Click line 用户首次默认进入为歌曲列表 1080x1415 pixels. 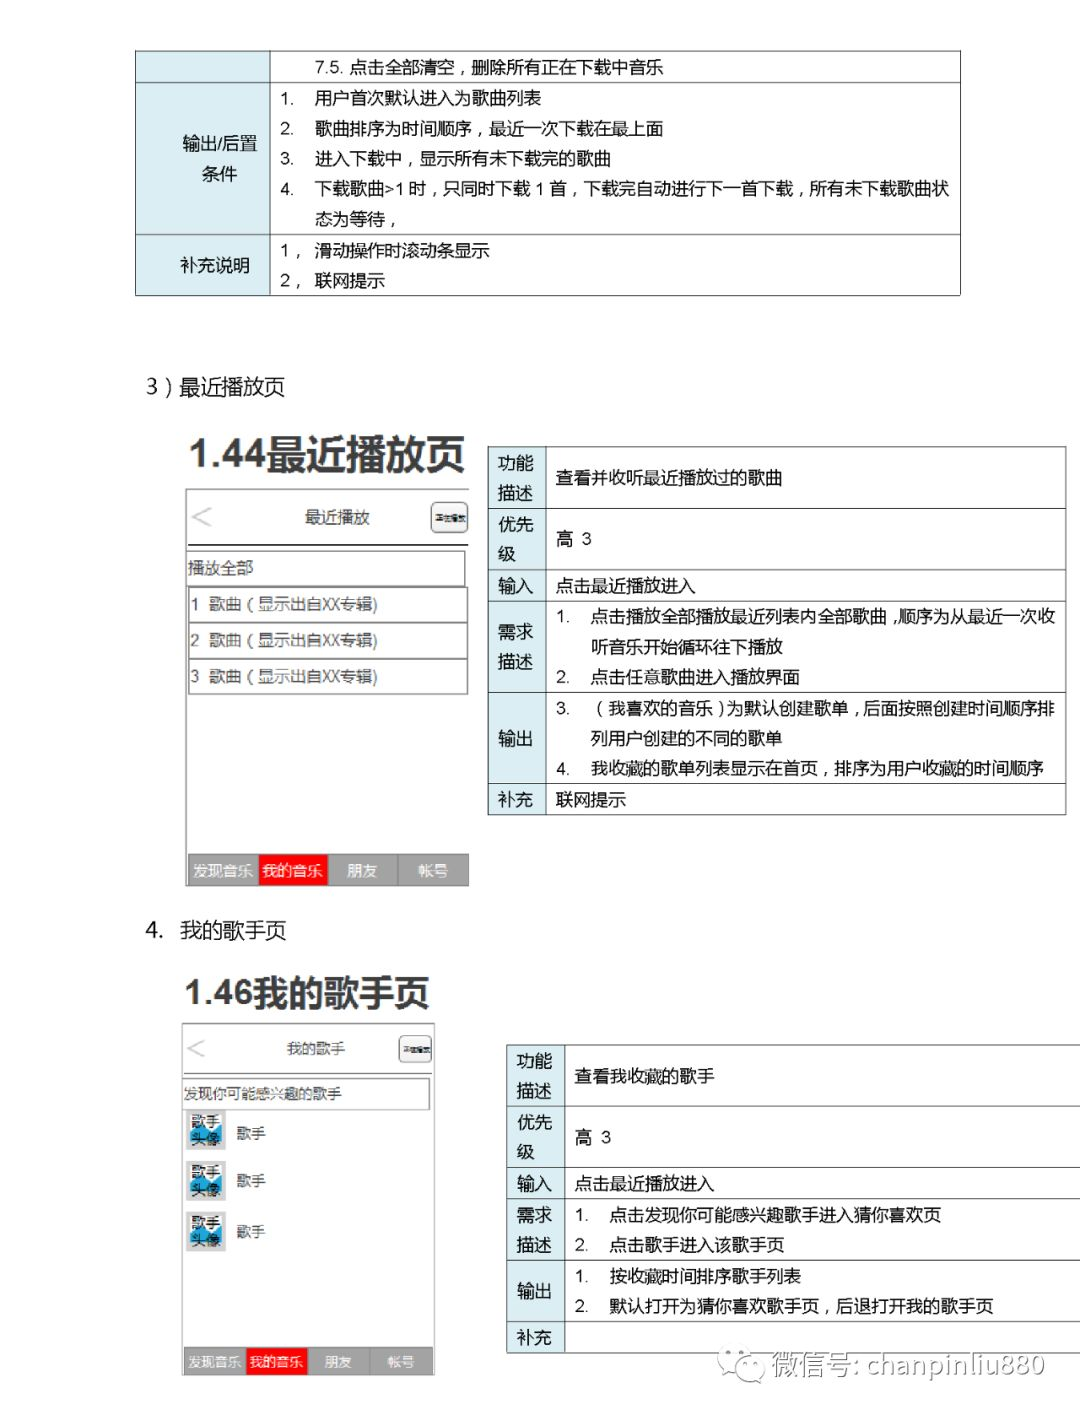click(428, 98)
